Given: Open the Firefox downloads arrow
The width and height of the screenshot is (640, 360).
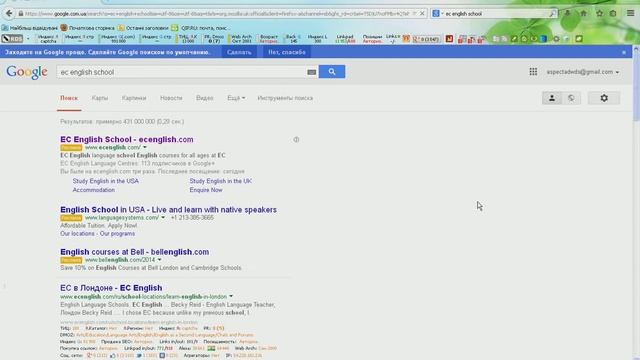Looking at the screenshot, I should (x=567, y=13).
